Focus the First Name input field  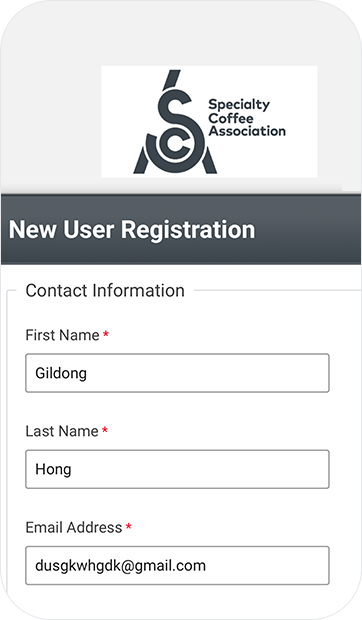coord(177,373)
